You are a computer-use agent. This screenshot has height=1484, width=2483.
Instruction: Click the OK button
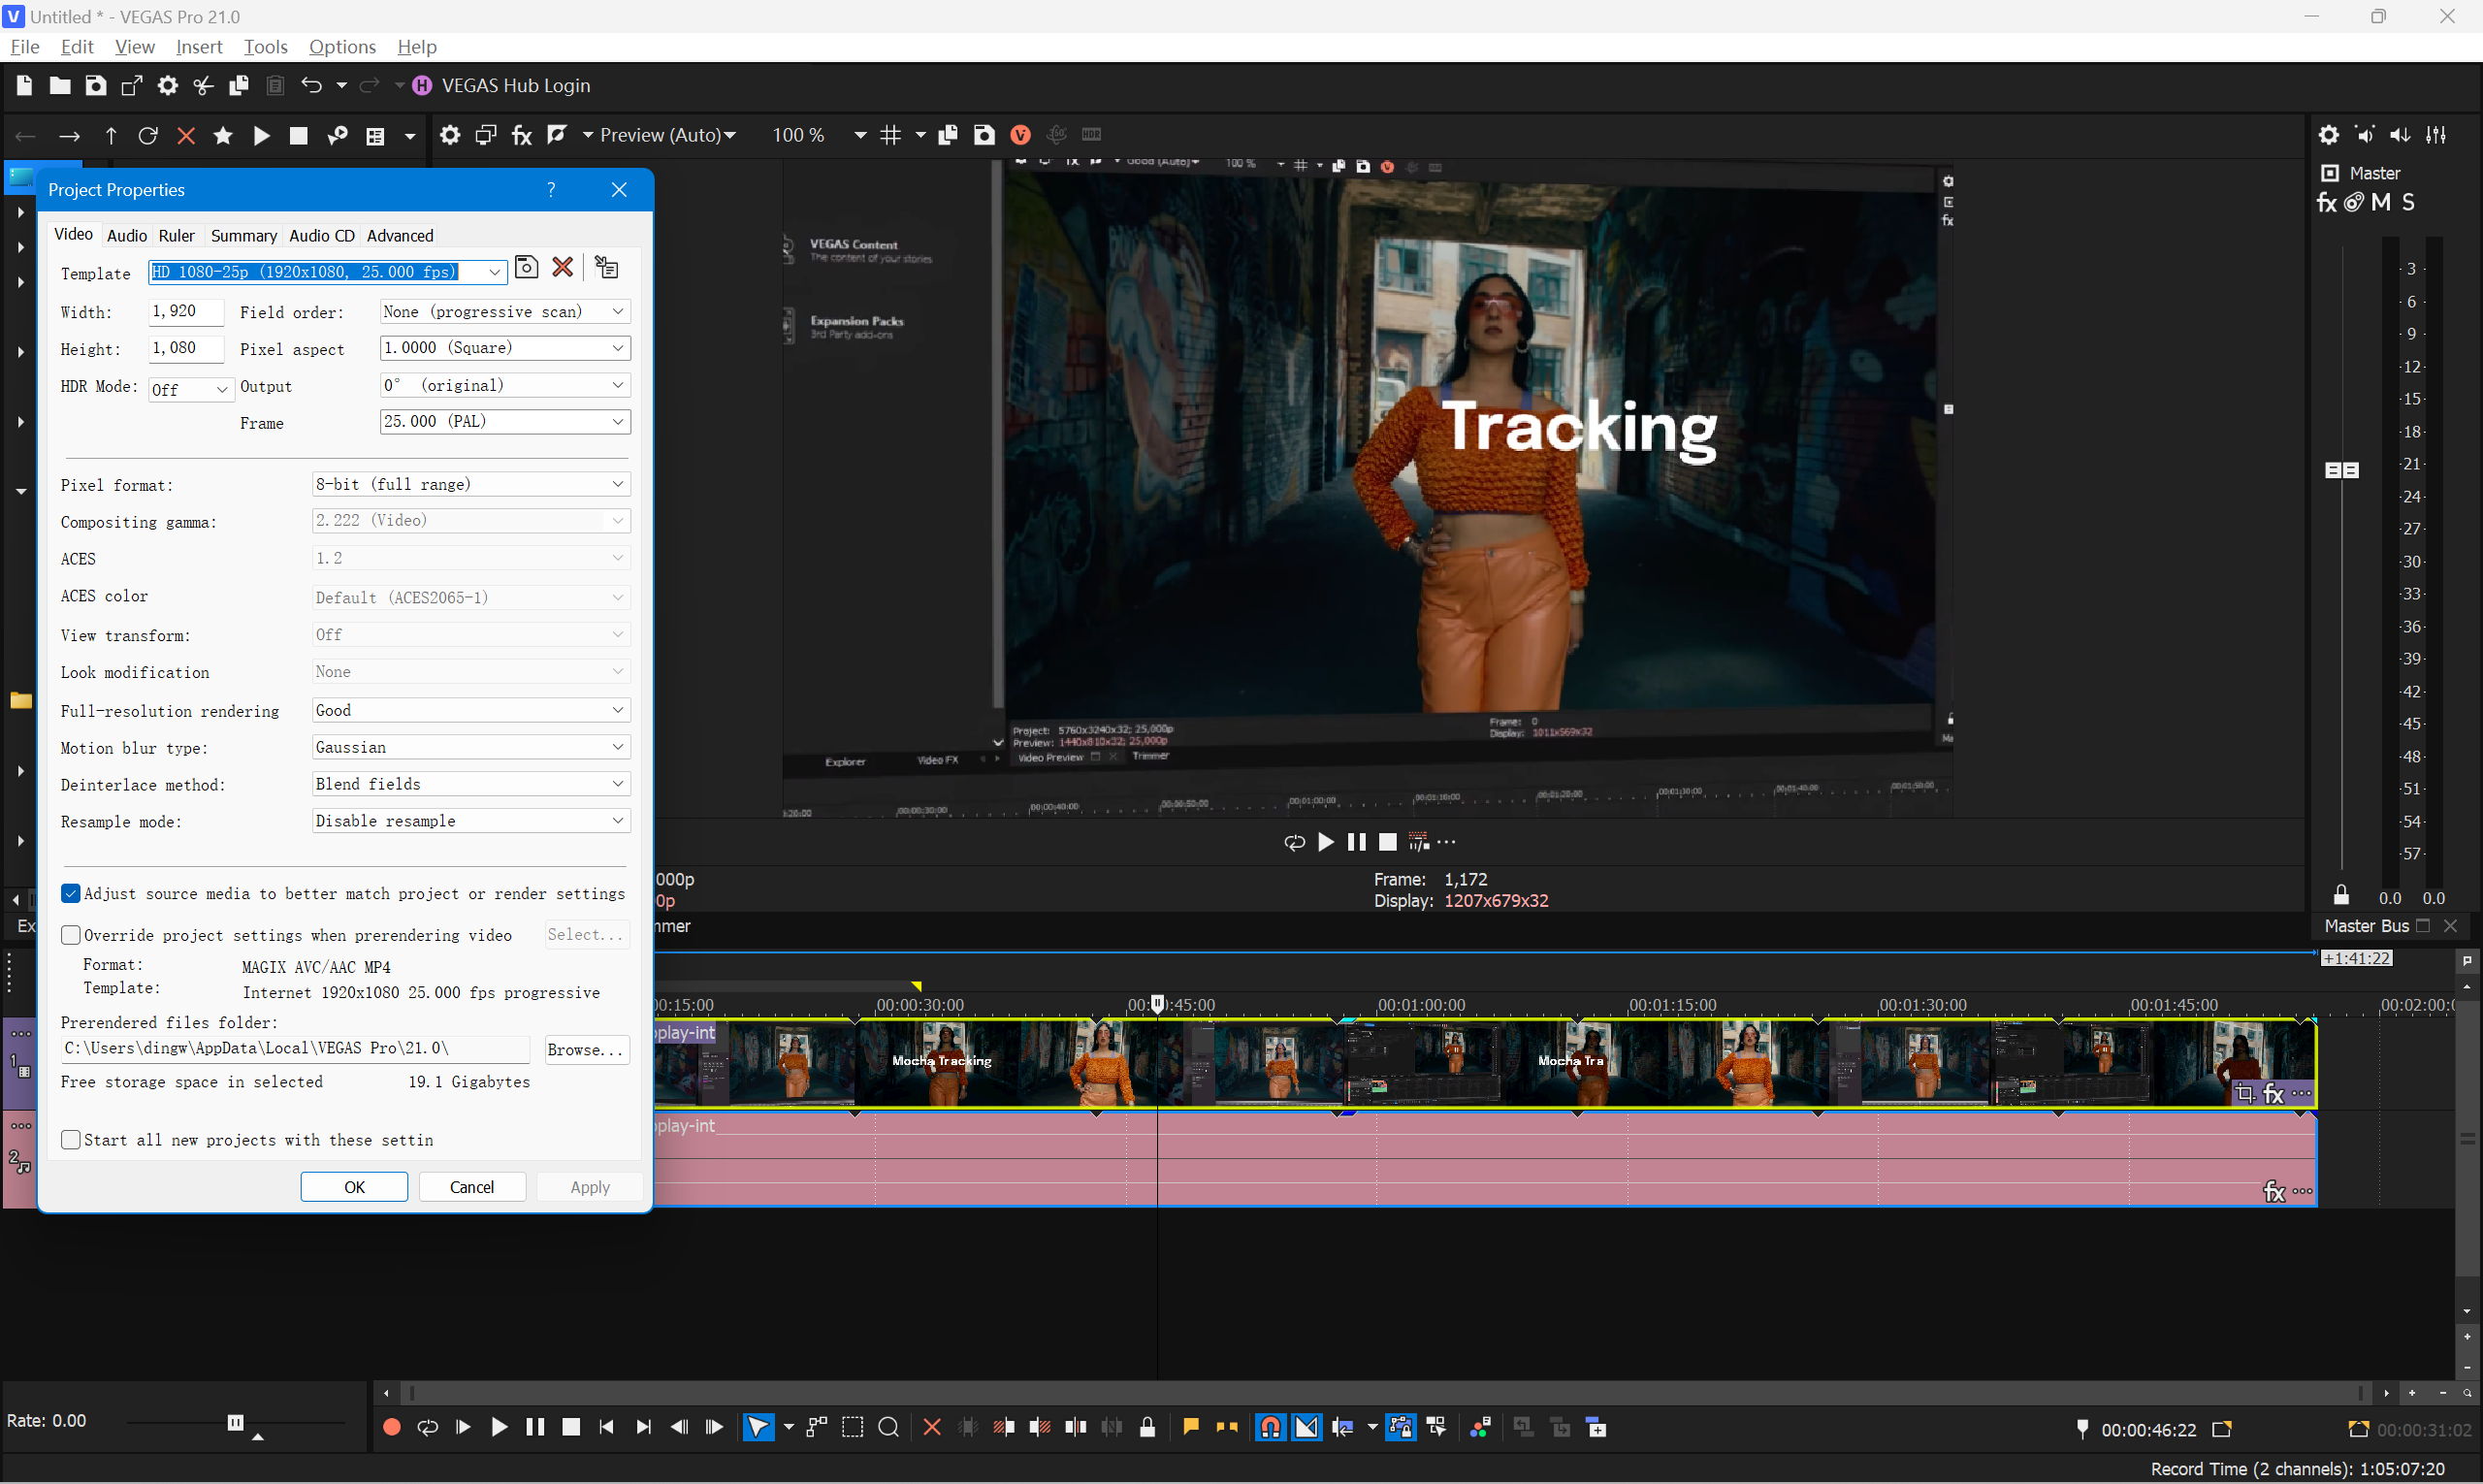(354, 1187)
